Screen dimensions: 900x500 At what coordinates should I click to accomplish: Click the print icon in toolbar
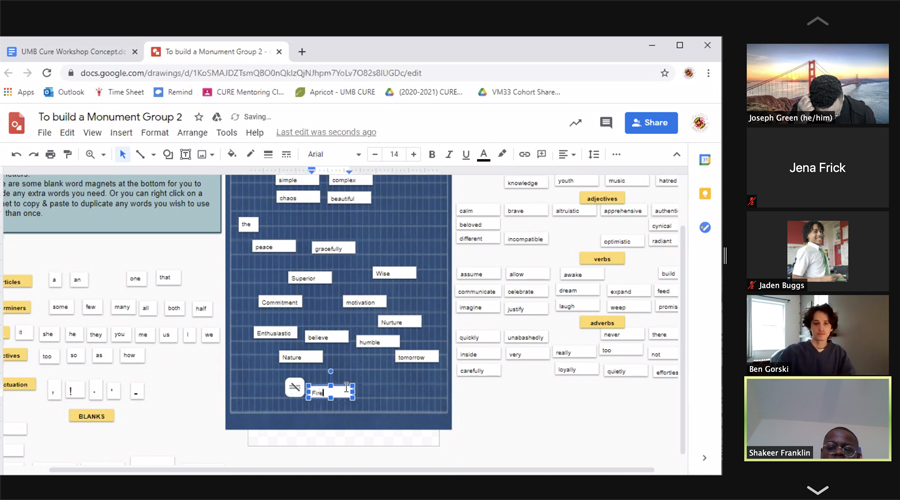pos(50,154)
